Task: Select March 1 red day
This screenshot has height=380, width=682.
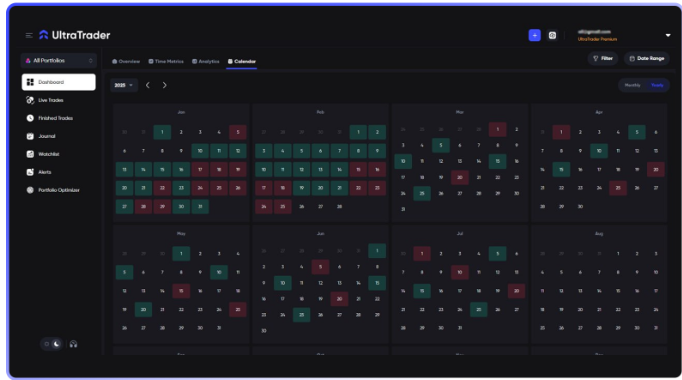Action: pyautogui.click(x=498, y=130)
